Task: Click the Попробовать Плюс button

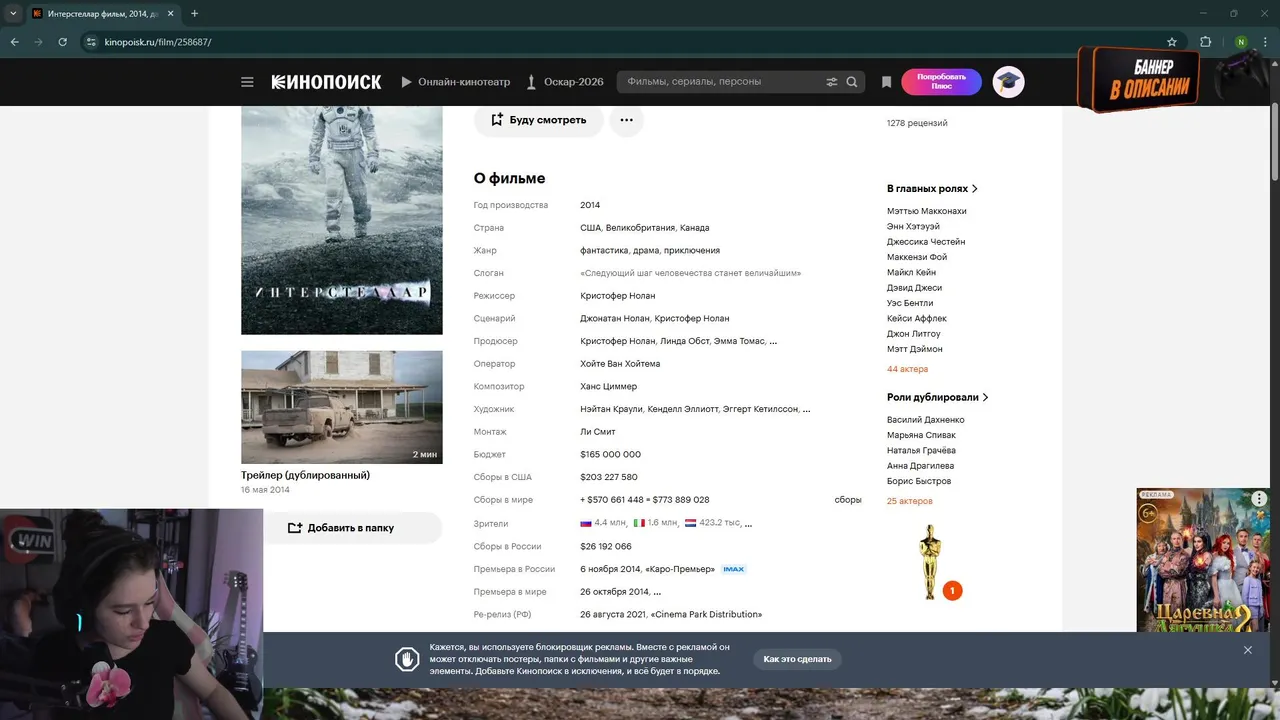Action: pos(941,82)
